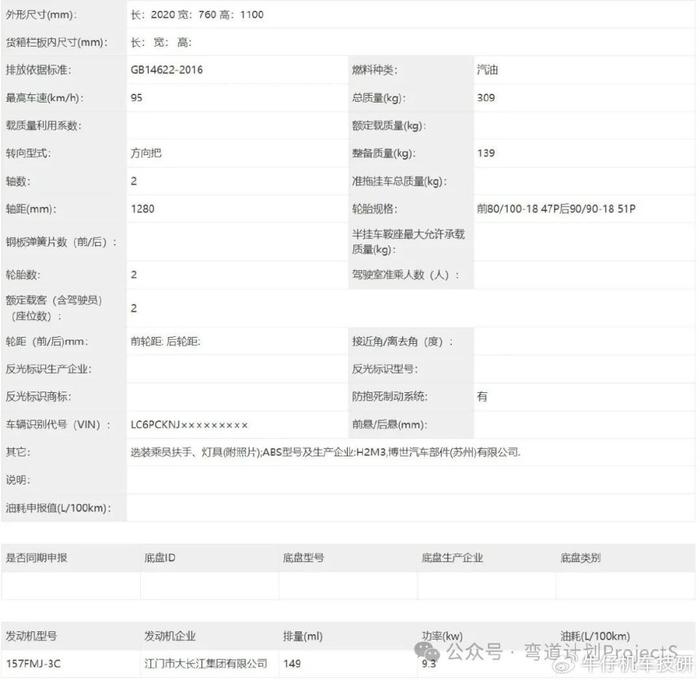The height and width of the screenshot is (680, 700).
Task: Click the 驾驶室准乘人数 (人) label
Action: [x=405, y=275]
